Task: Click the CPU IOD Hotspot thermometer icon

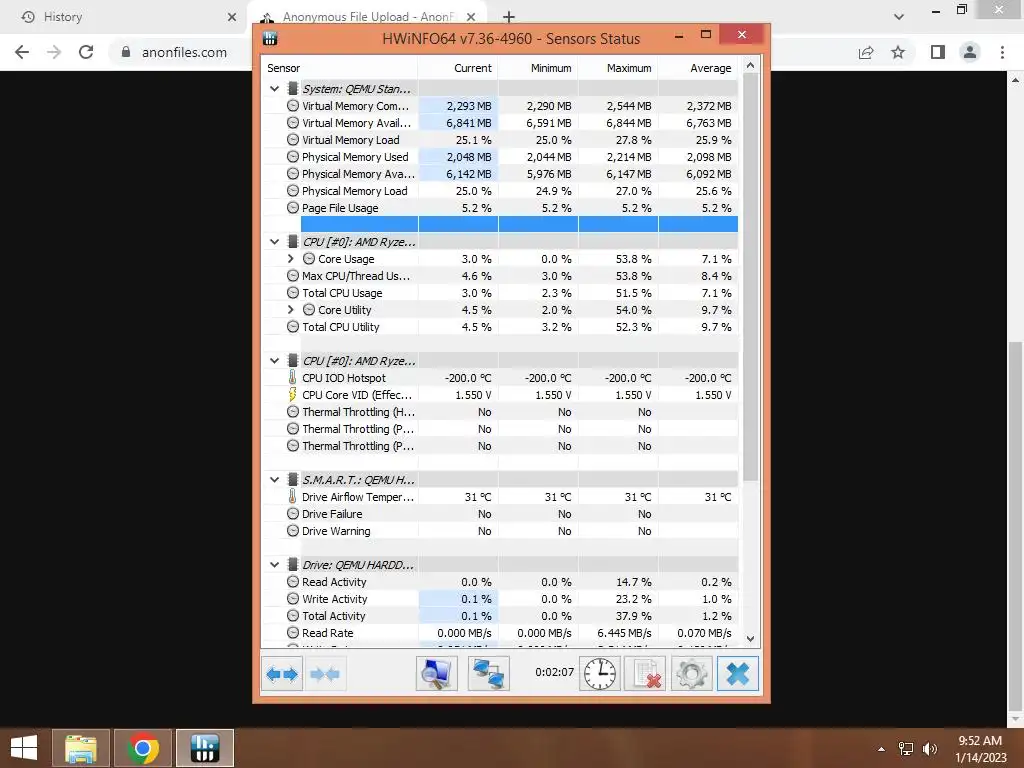Action: 293,377
